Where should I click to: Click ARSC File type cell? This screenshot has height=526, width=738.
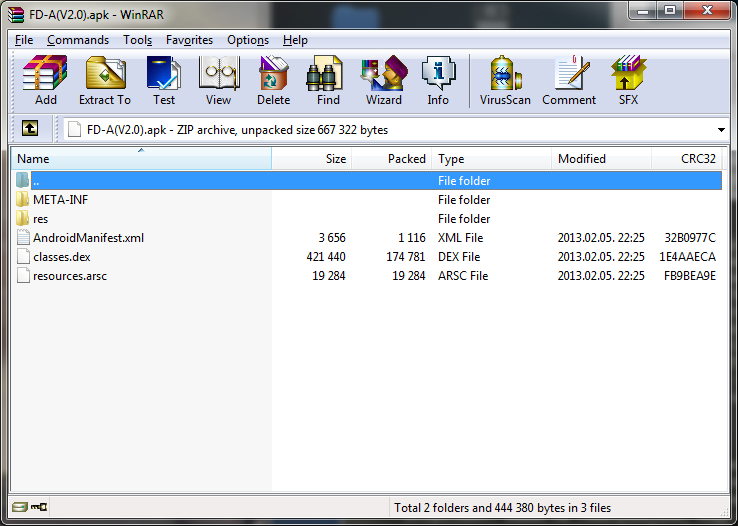pos(463,276)
